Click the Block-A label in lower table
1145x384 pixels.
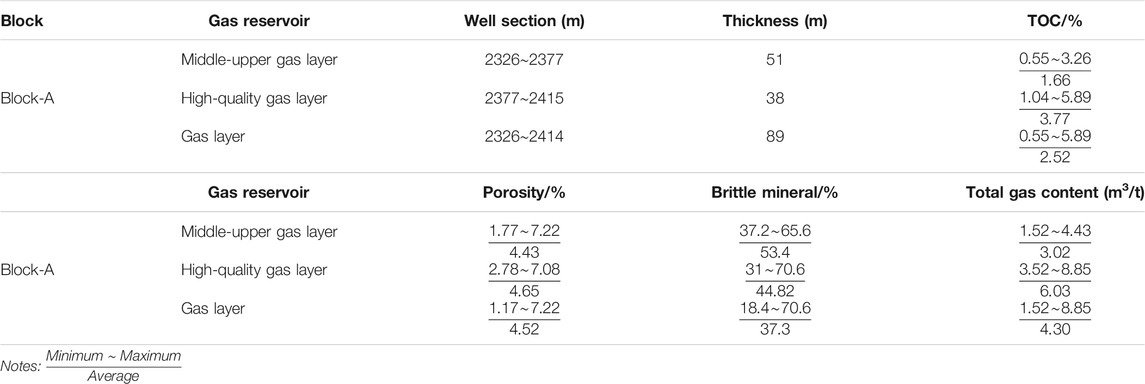[x=27, y=270]
